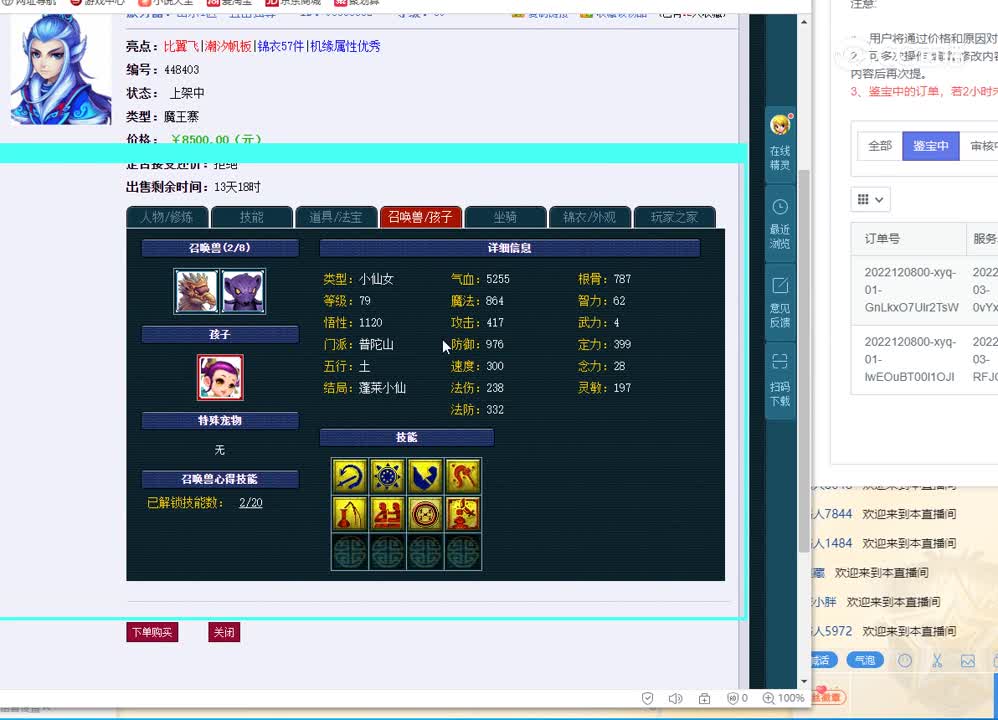Select the purple panther summoned beast portrait
998x720 pixels.
[243, 292]
